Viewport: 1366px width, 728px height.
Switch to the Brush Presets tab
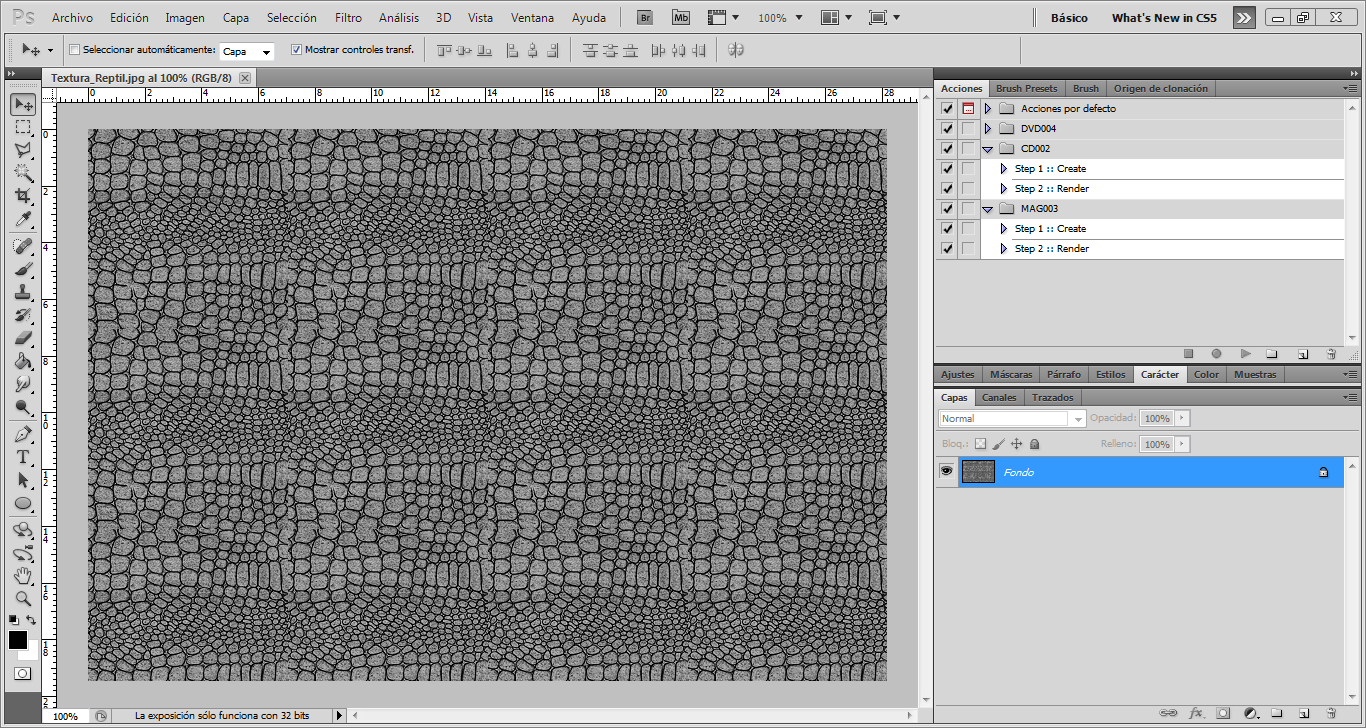tap(1027, 88)
